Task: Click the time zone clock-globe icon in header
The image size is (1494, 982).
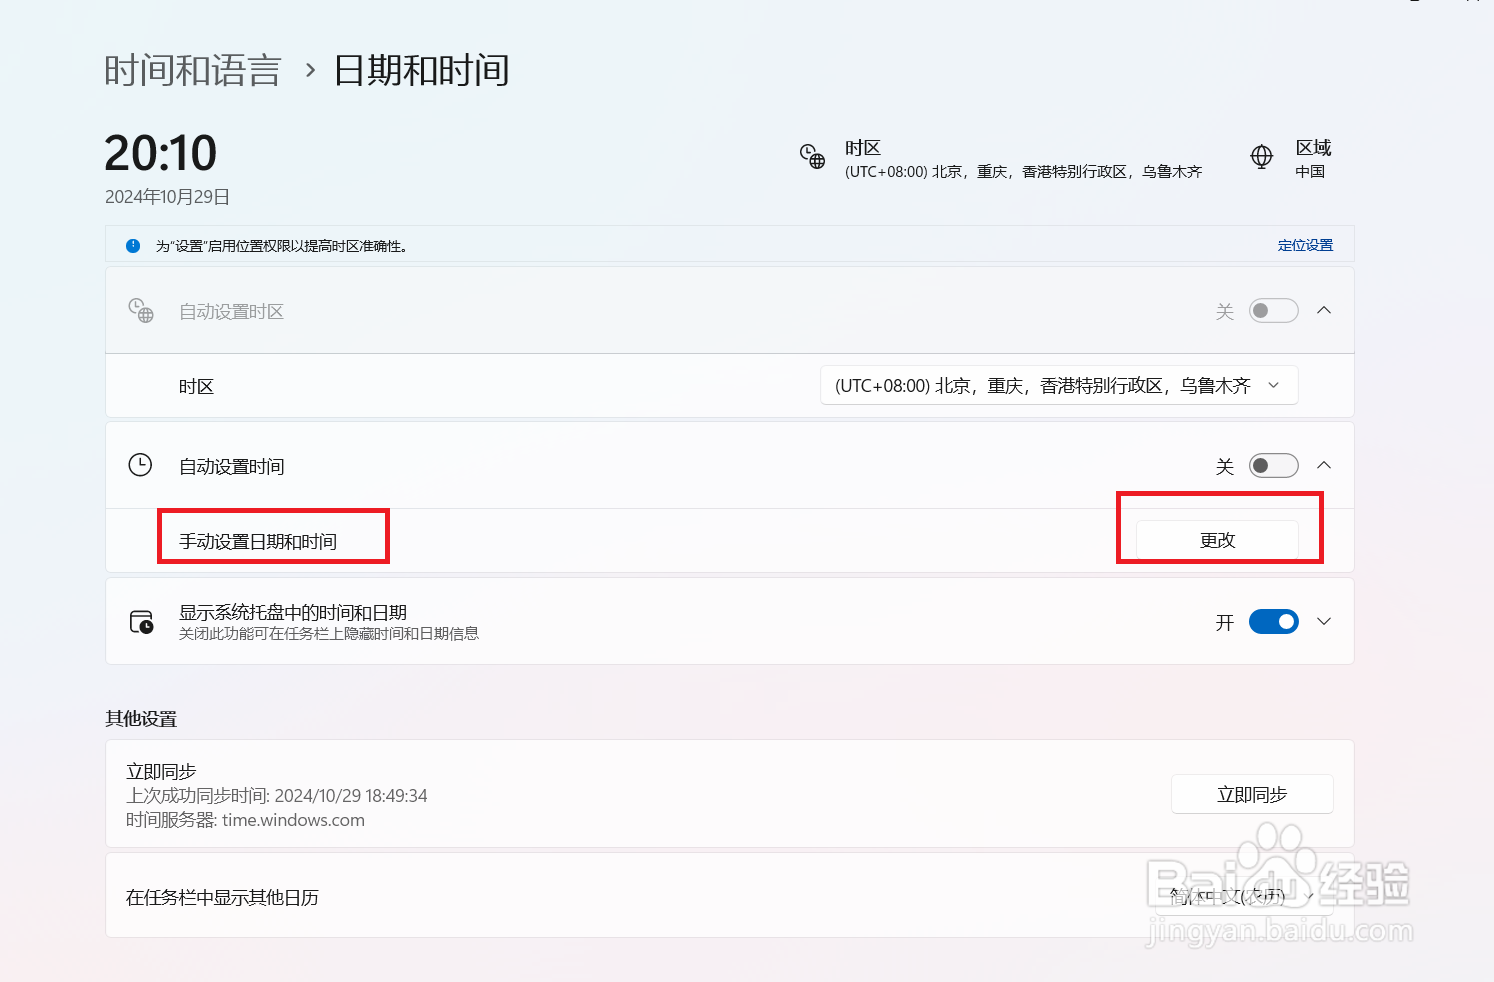Action: click(x=812, y=157)
